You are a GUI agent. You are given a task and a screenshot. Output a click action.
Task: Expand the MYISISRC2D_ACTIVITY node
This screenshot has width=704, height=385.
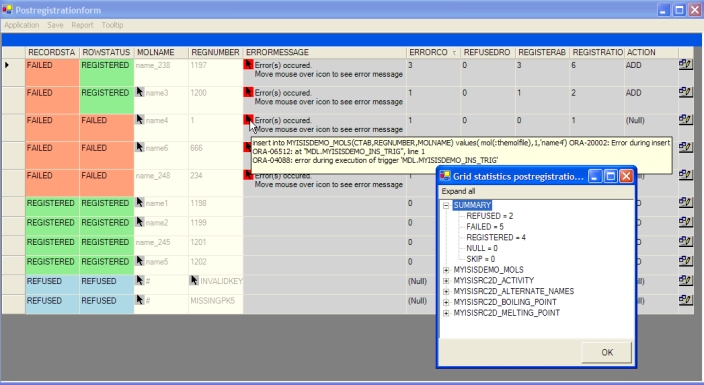[x=446, y=281]
